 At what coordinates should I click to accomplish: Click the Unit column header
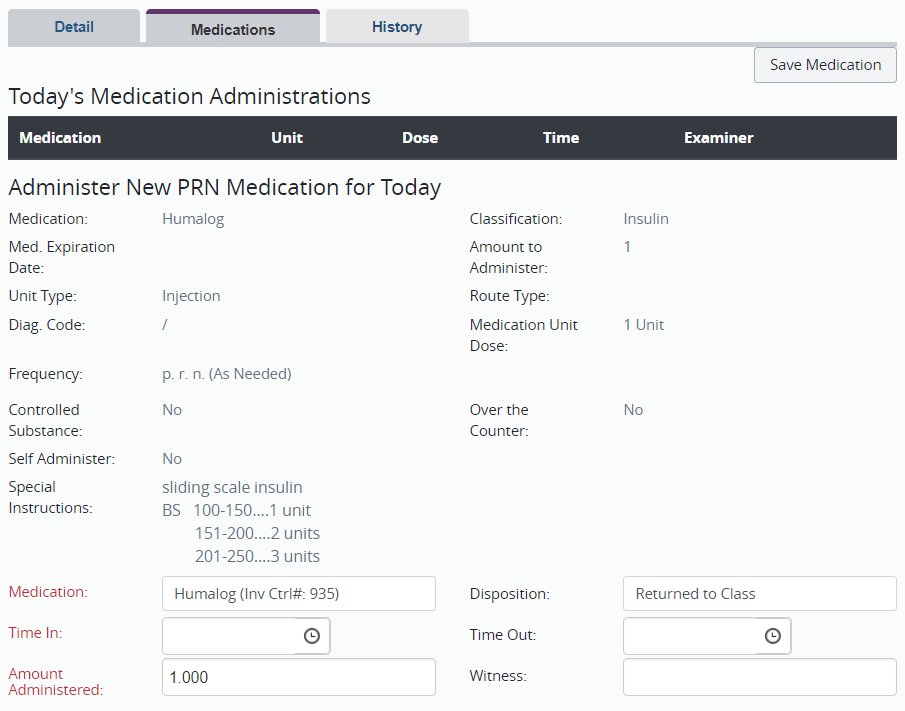287,137
